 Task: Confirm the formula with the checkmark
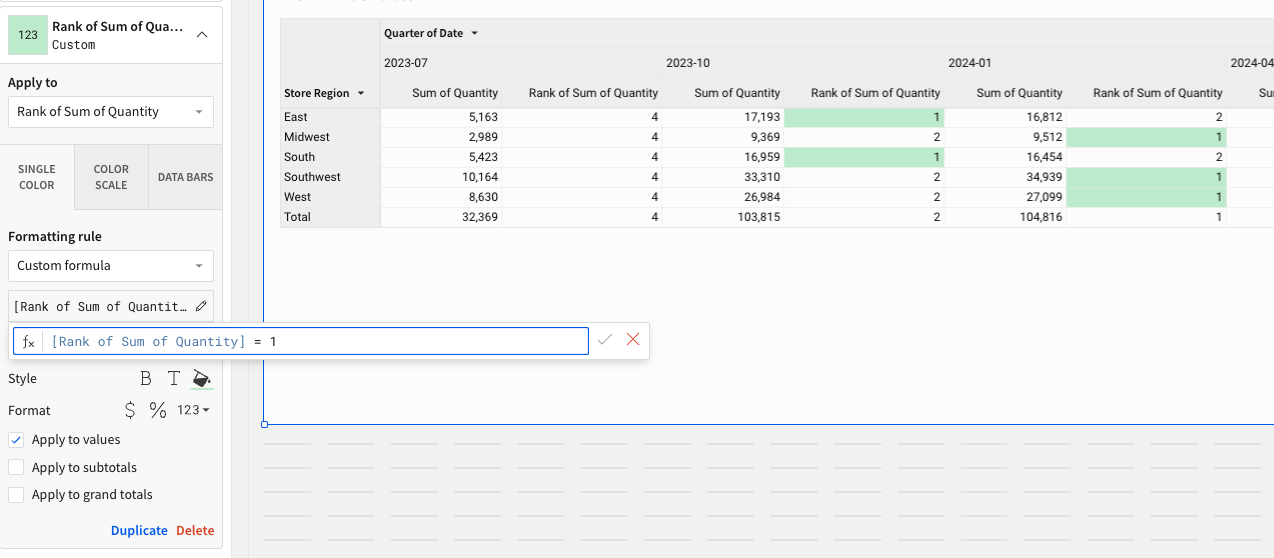604,340
